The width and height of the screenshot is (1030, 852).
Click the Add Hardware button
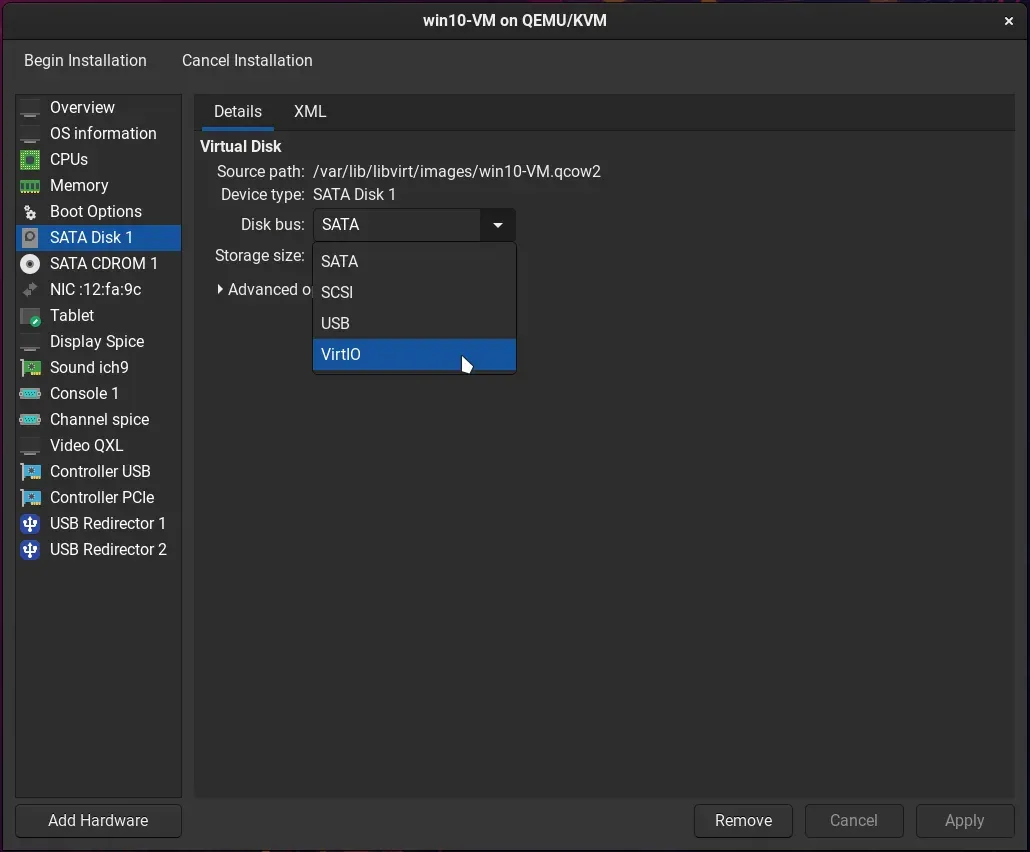tap(99, 820)
